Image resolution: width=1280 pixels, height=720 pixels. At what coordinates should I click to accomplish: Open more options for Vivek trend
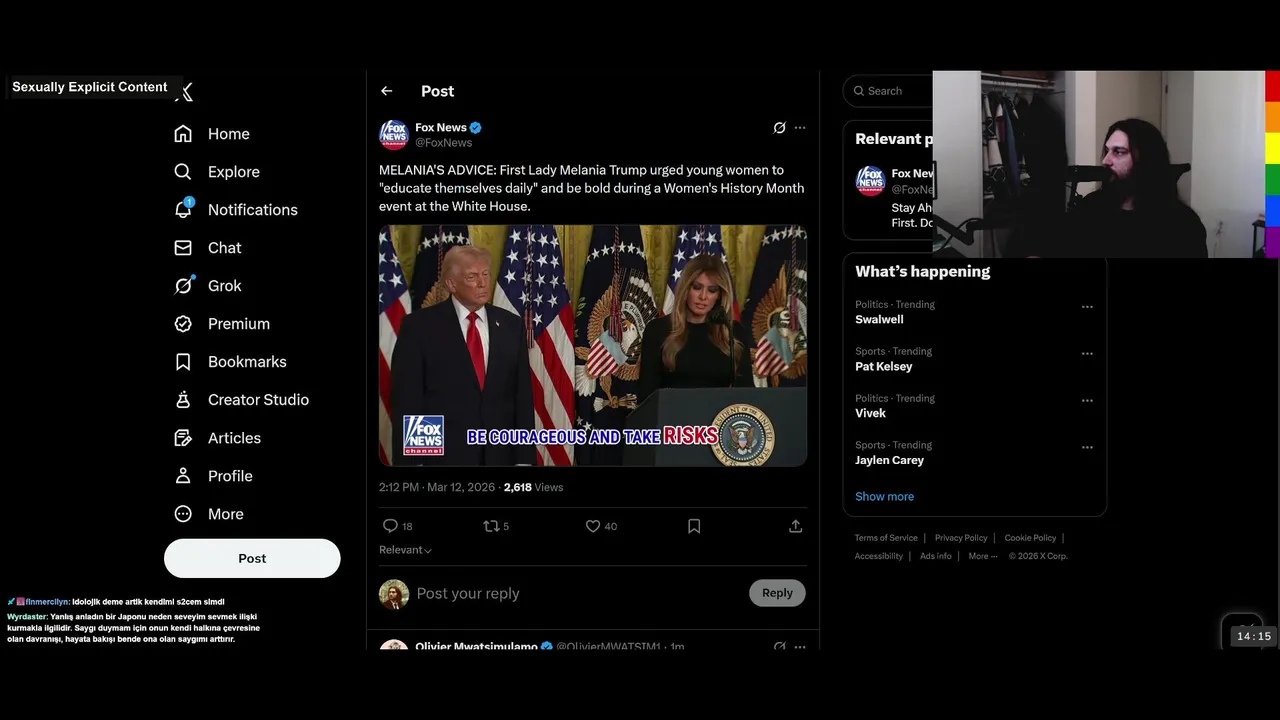[x=1087, y=401]
